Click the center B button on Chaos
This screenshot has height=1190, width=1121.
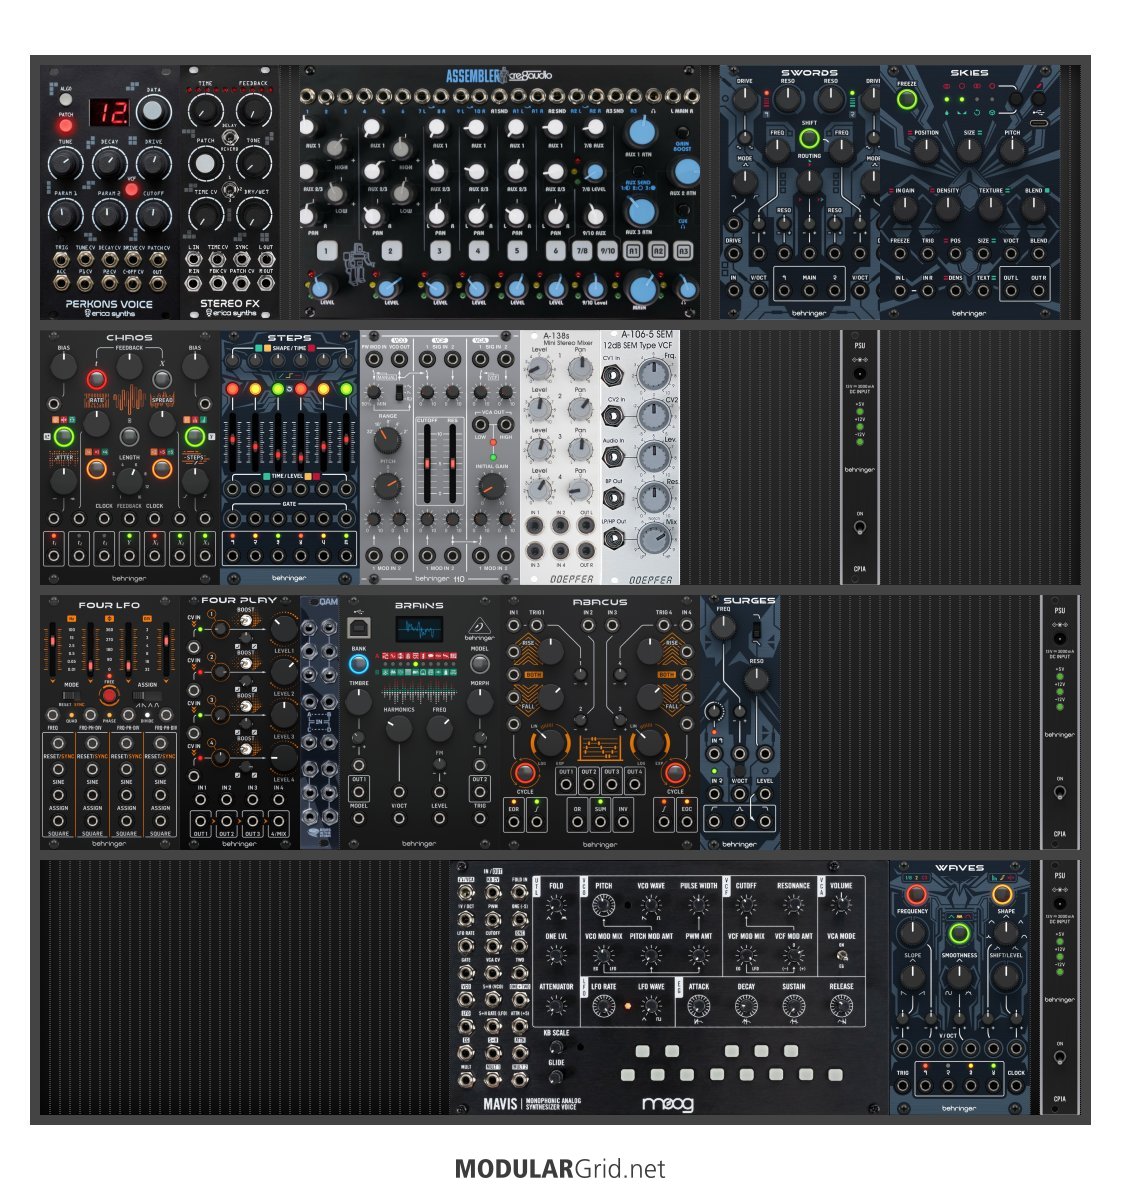pos(129,435)
